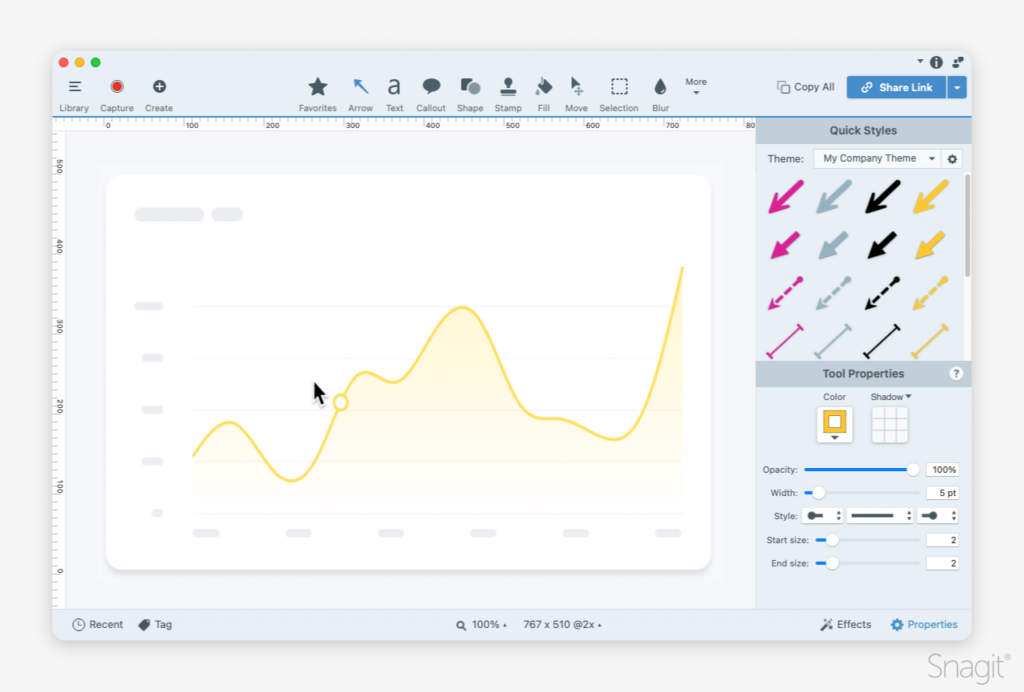Viewport: 1024px width, 692px height.
Task: Click the circle marker on the chart line
Action: (340, 402)
